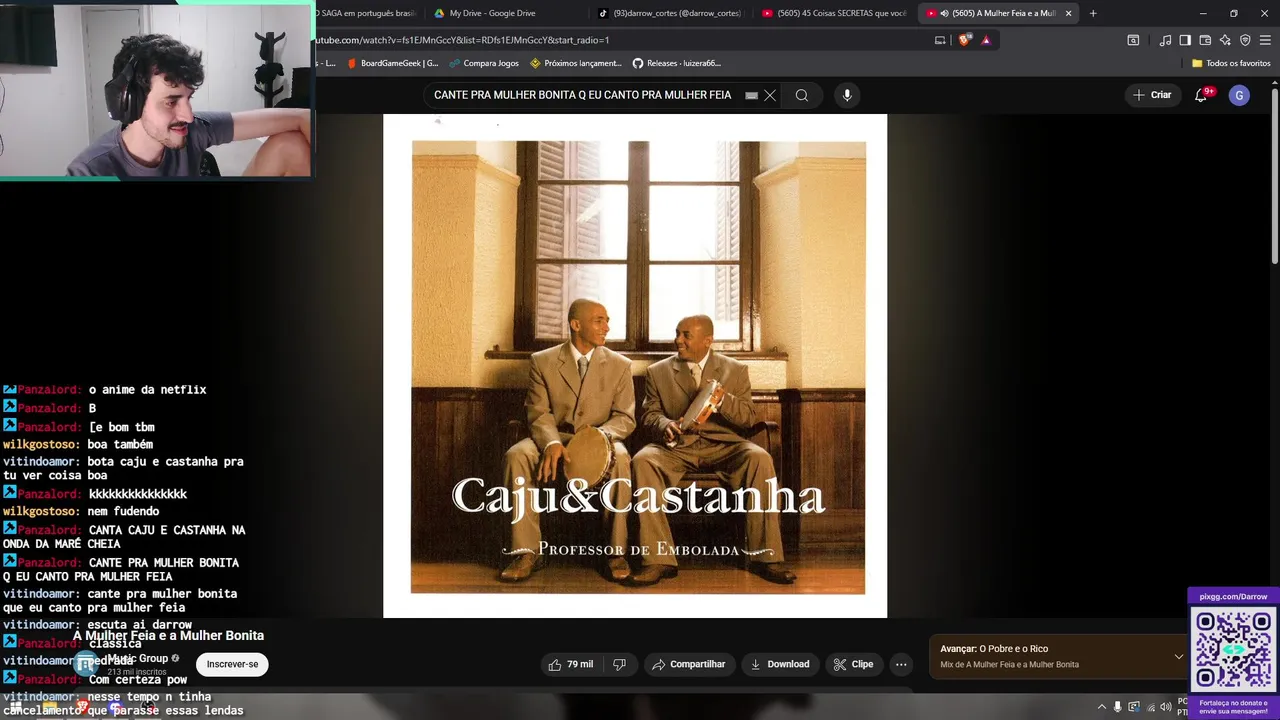The width and height of the screenshot is (1280, 720).
Task: Click the browser address bar URL
Action: point(462,40)
